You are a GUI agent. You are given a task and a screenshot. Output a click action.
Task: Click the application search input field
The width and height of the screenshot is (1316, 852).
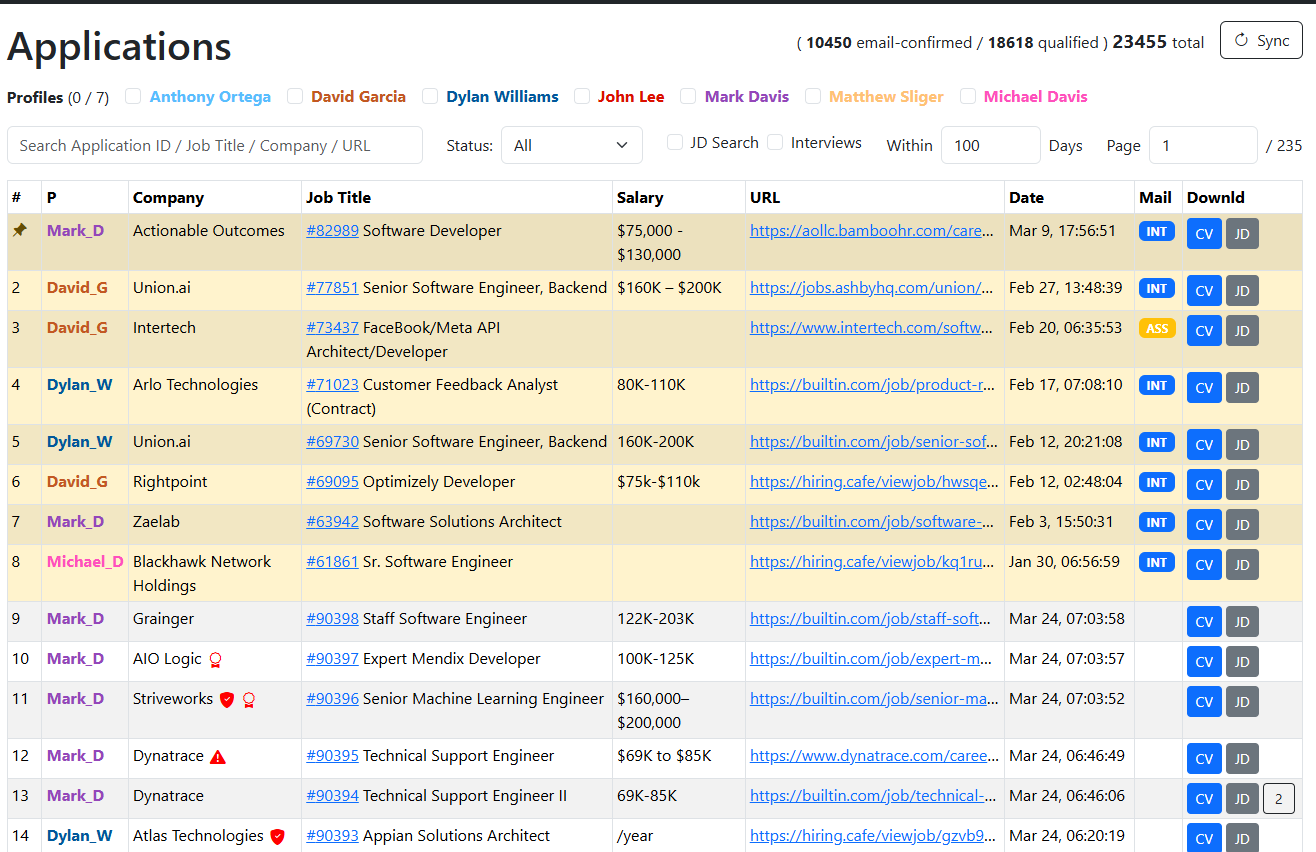tap(215, 145)
